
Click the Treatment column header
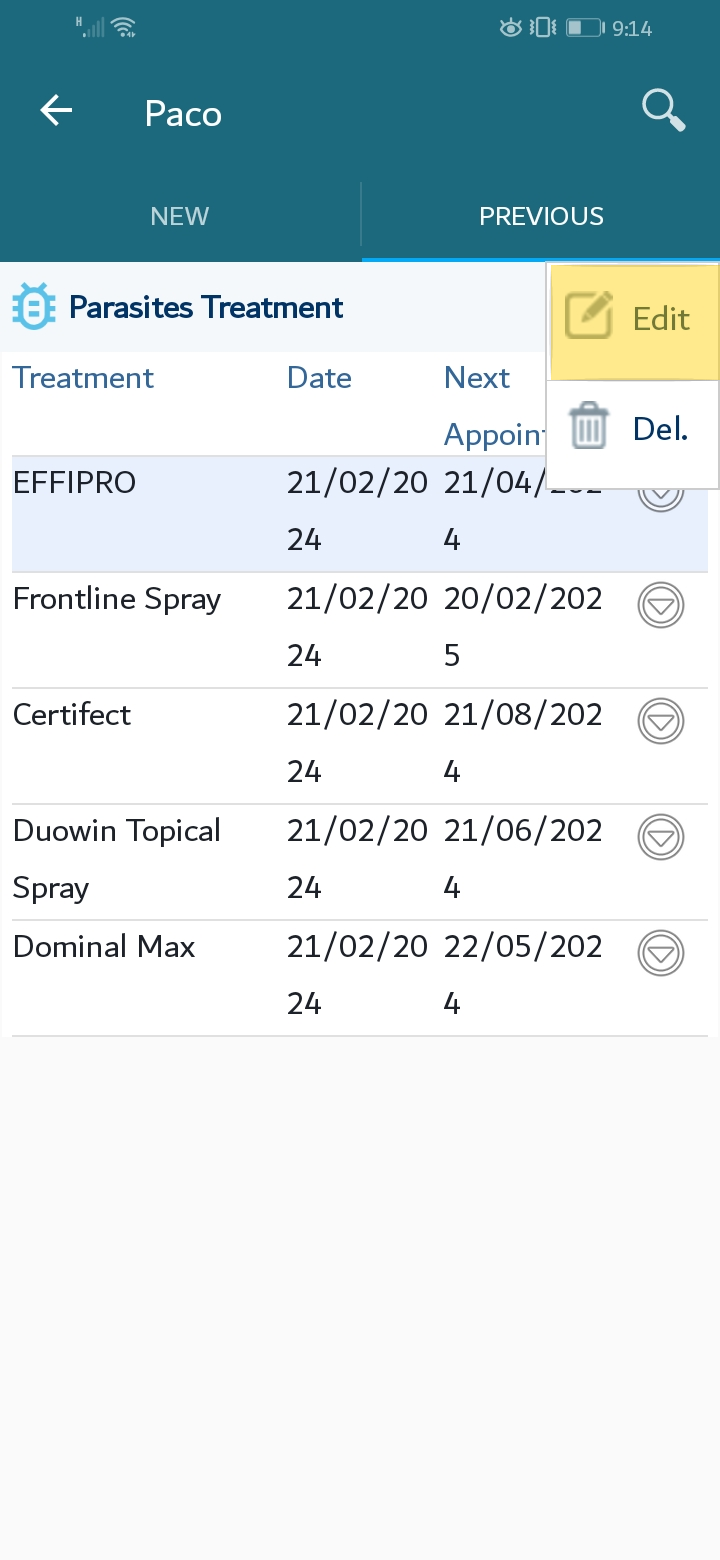[x=83, y=378]
